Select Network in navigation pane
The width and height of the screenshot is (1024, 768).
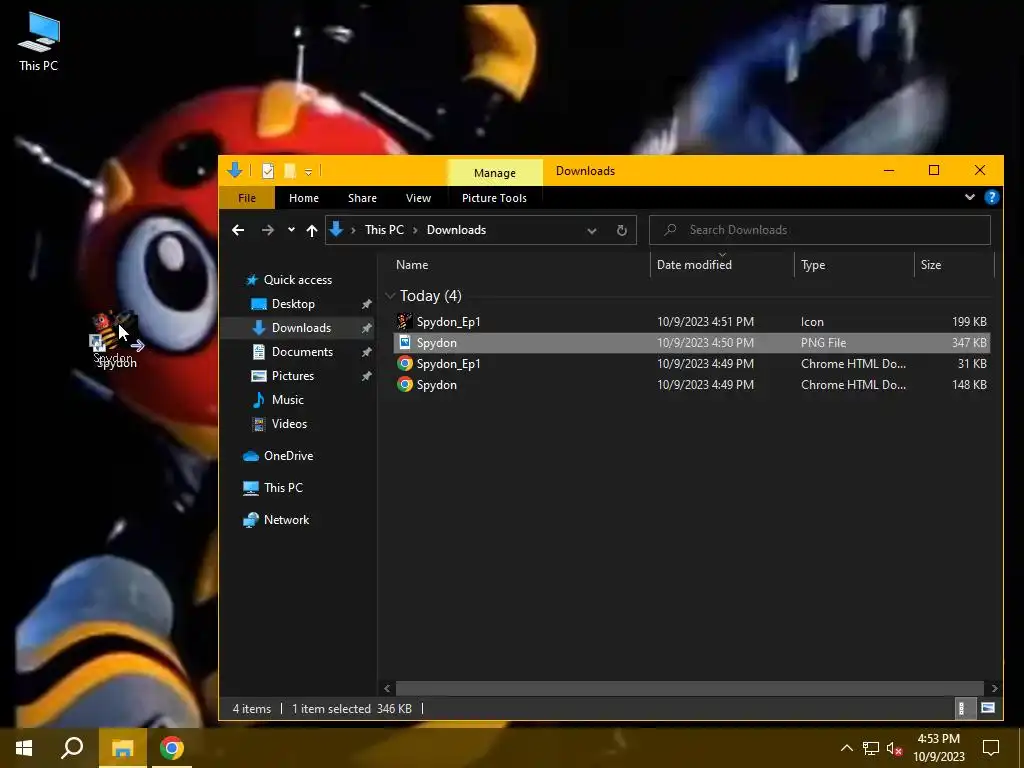click(x=286, y=520)
